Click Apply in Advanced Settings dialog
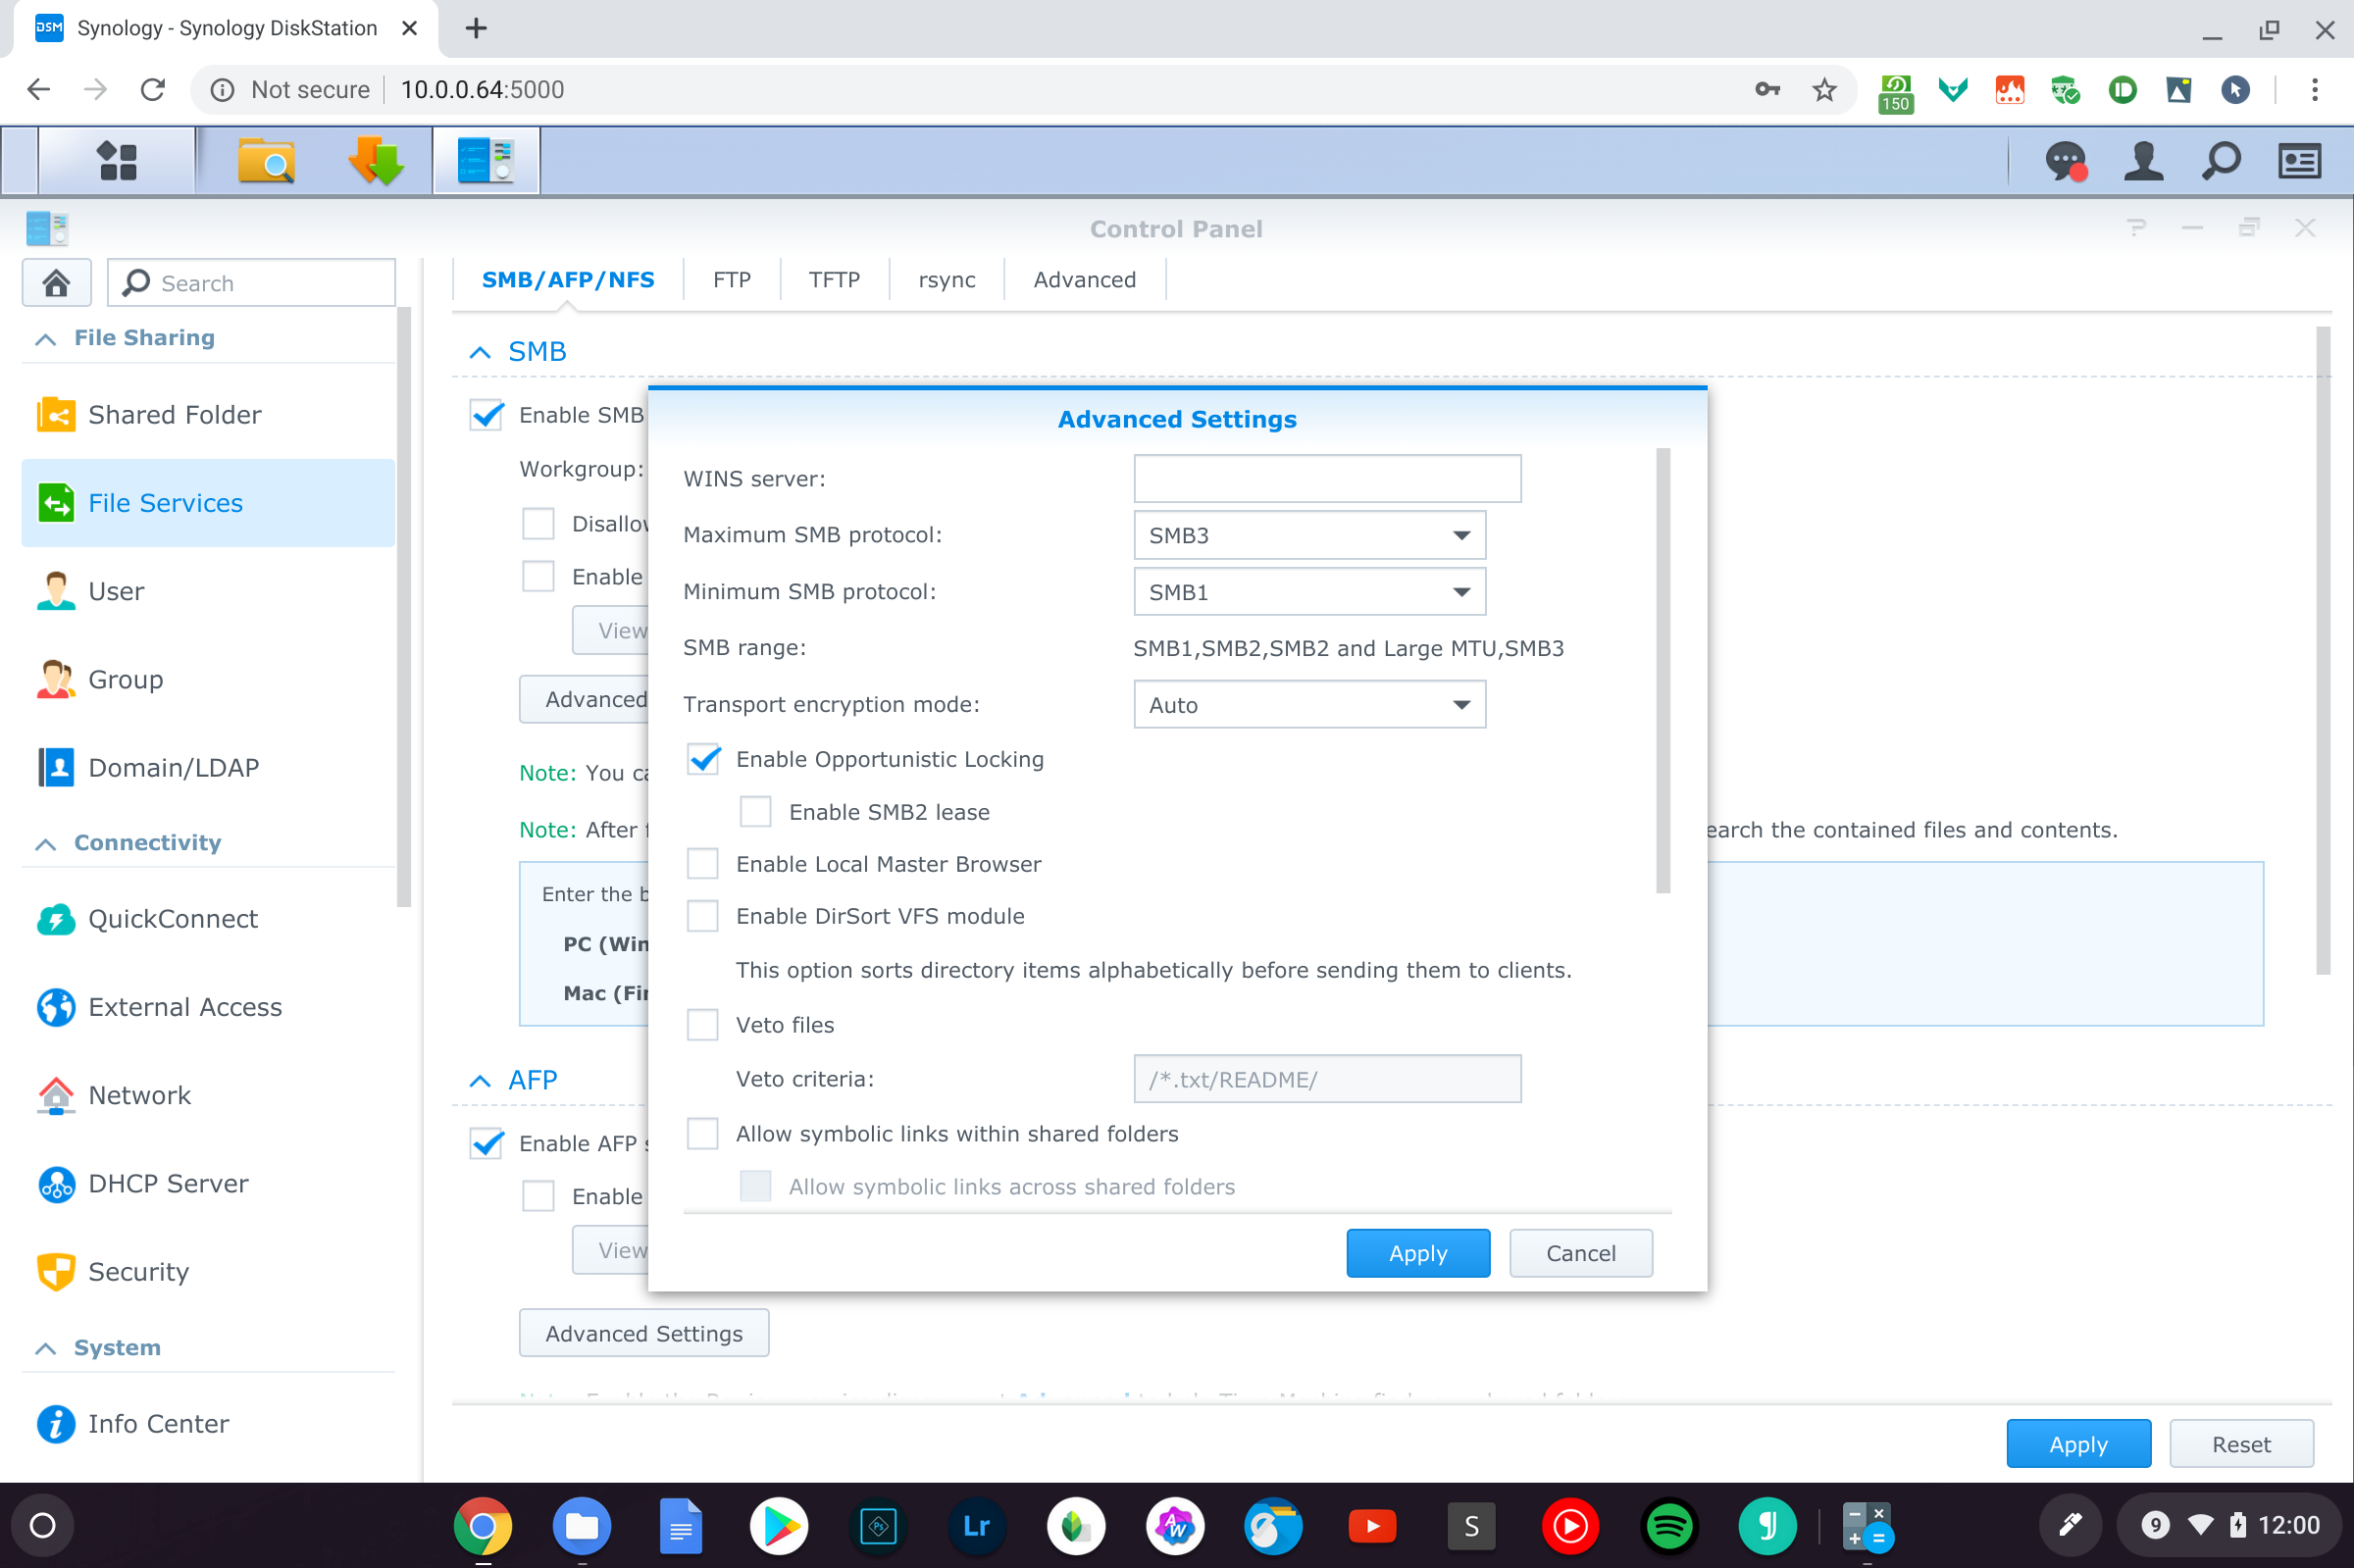Viewport: 2354px width, 1568px height. pyautogui.click(x=1417, y=1253)
